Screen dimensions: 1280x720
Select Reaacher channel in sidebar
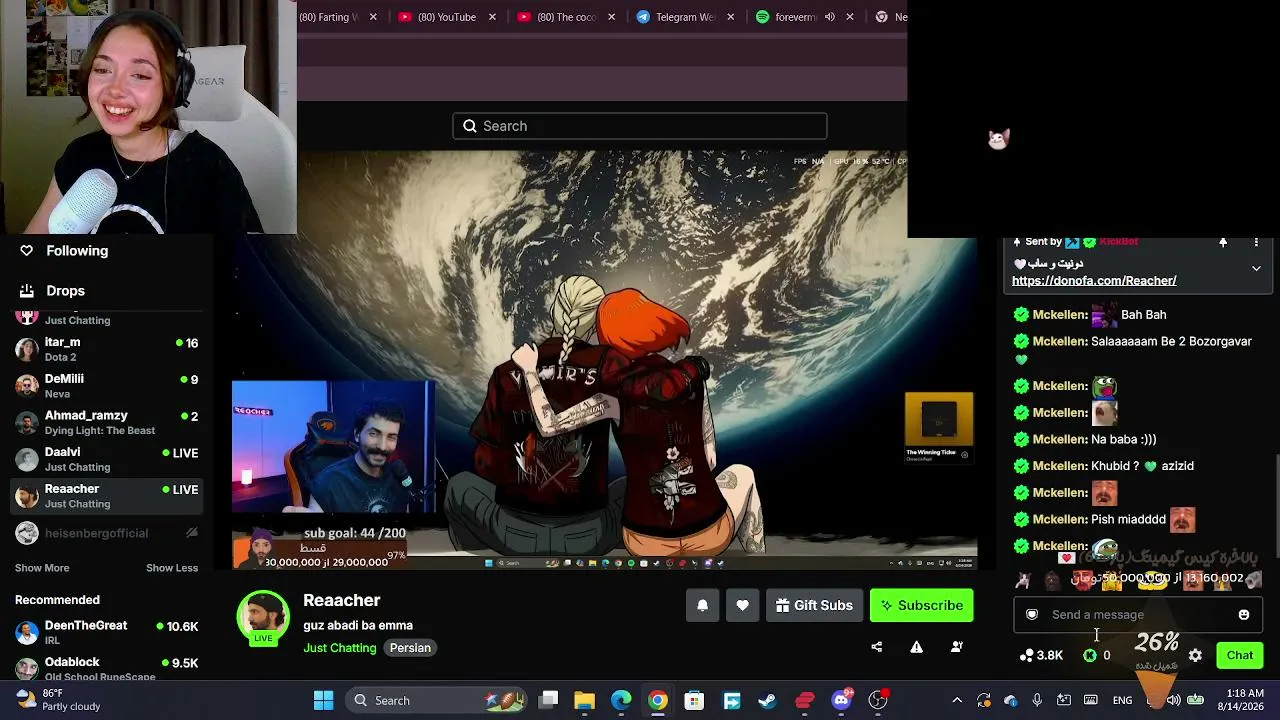pos(107,496)
